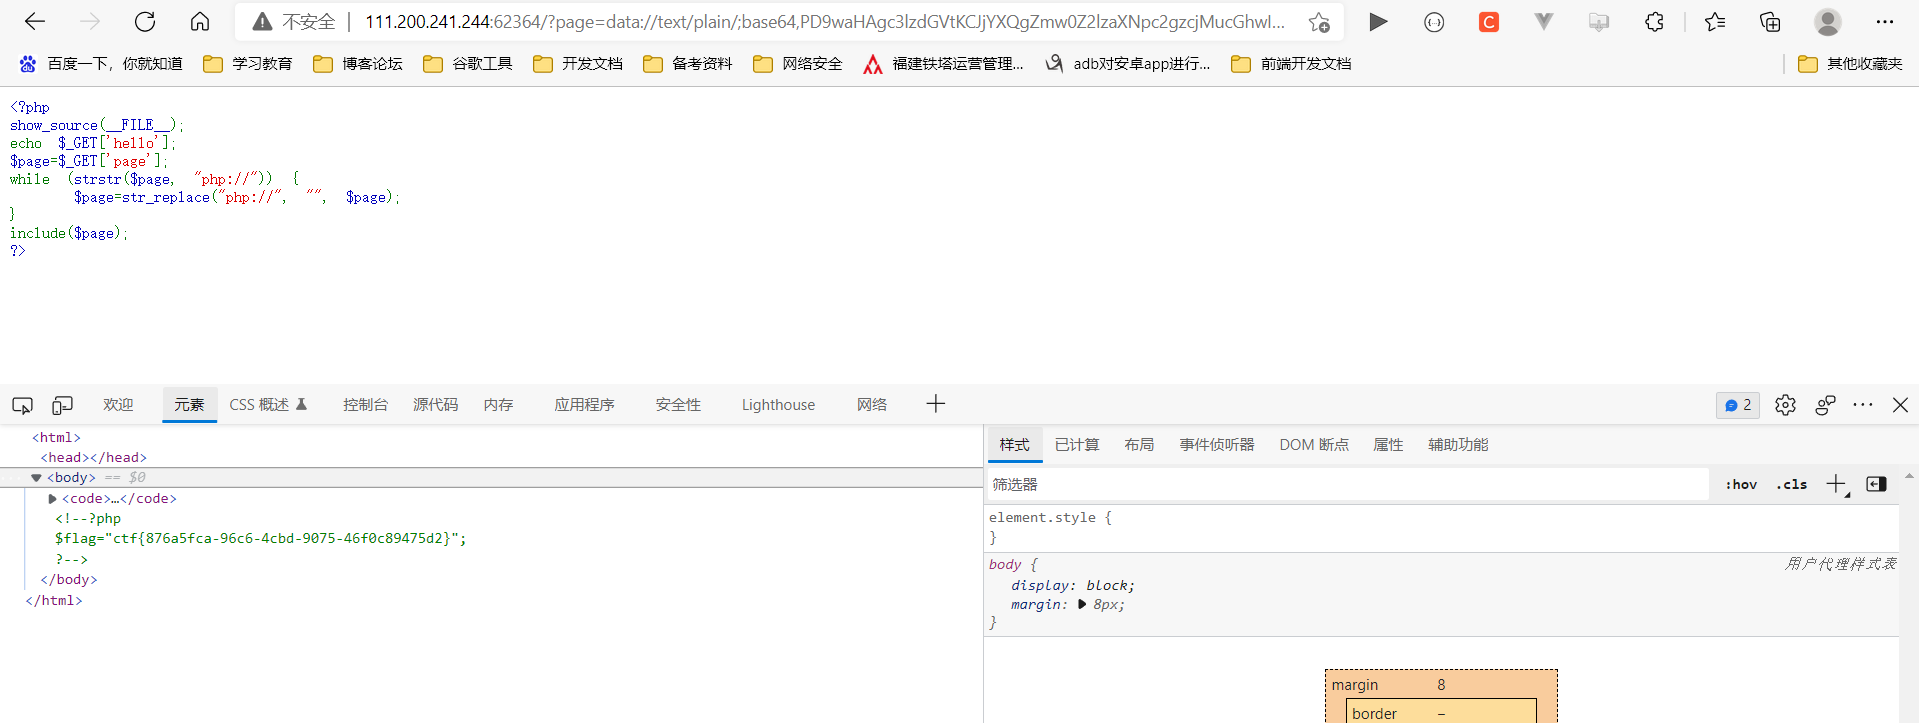Open DevTools feedback icon

coord(1825,405)
